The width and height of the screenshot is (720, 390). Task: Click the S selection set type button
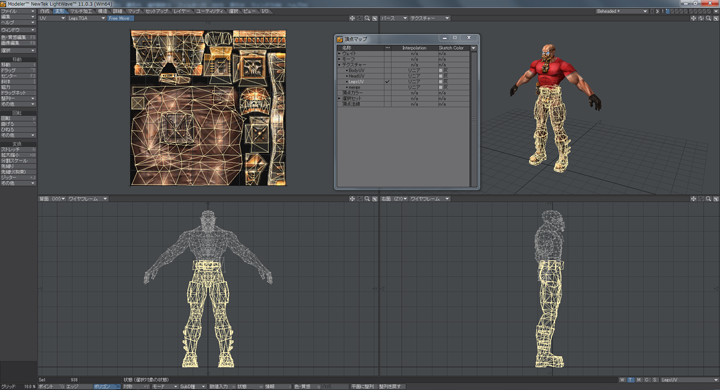click(655, 380)
